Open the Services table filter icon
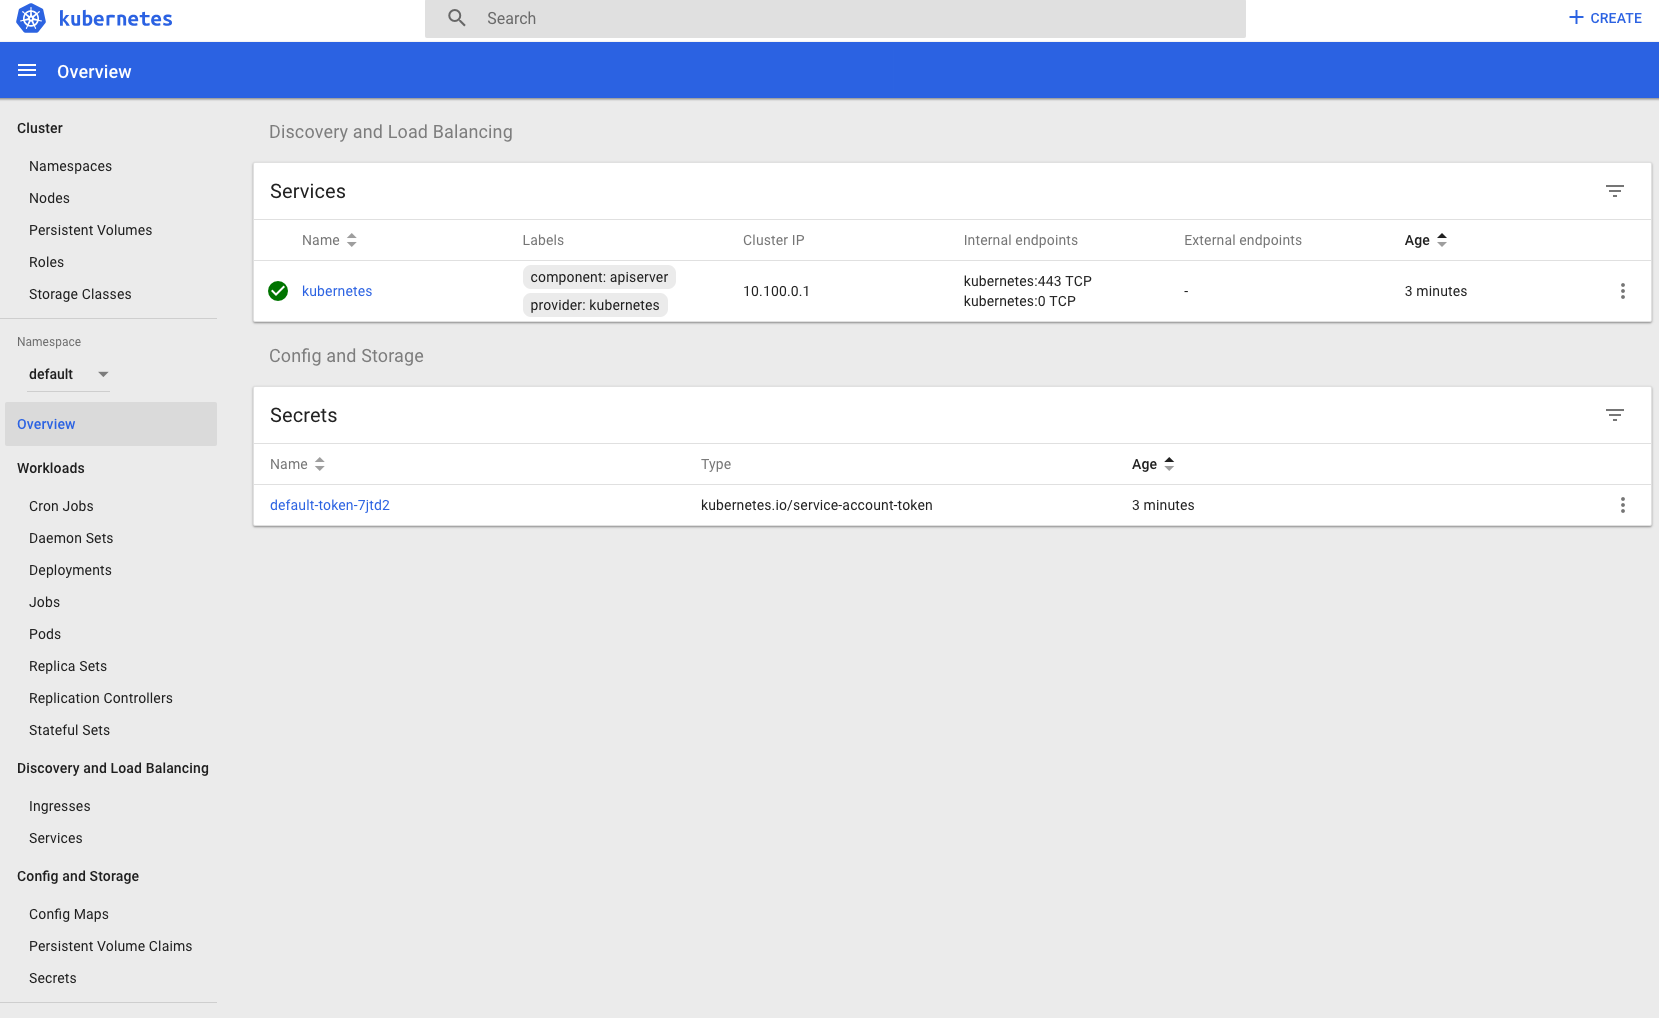Image resolution: width=1659 pixels, height=1018 pixels. [x=1614, y=191]
